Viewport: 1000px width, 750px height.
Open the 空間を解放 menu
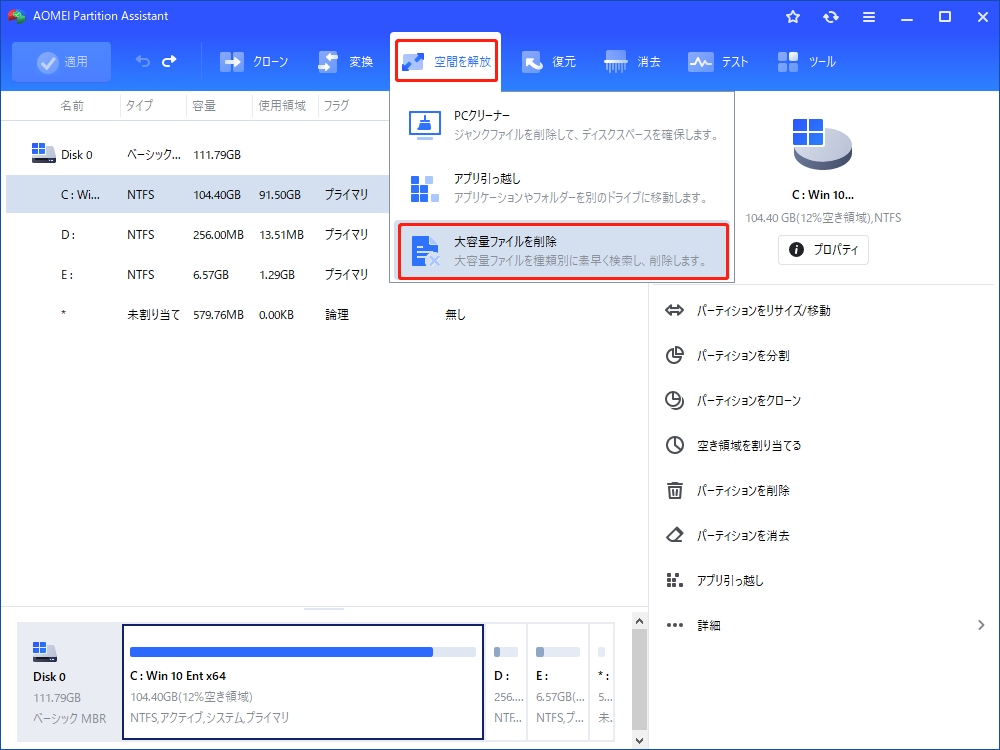[446, 61]
